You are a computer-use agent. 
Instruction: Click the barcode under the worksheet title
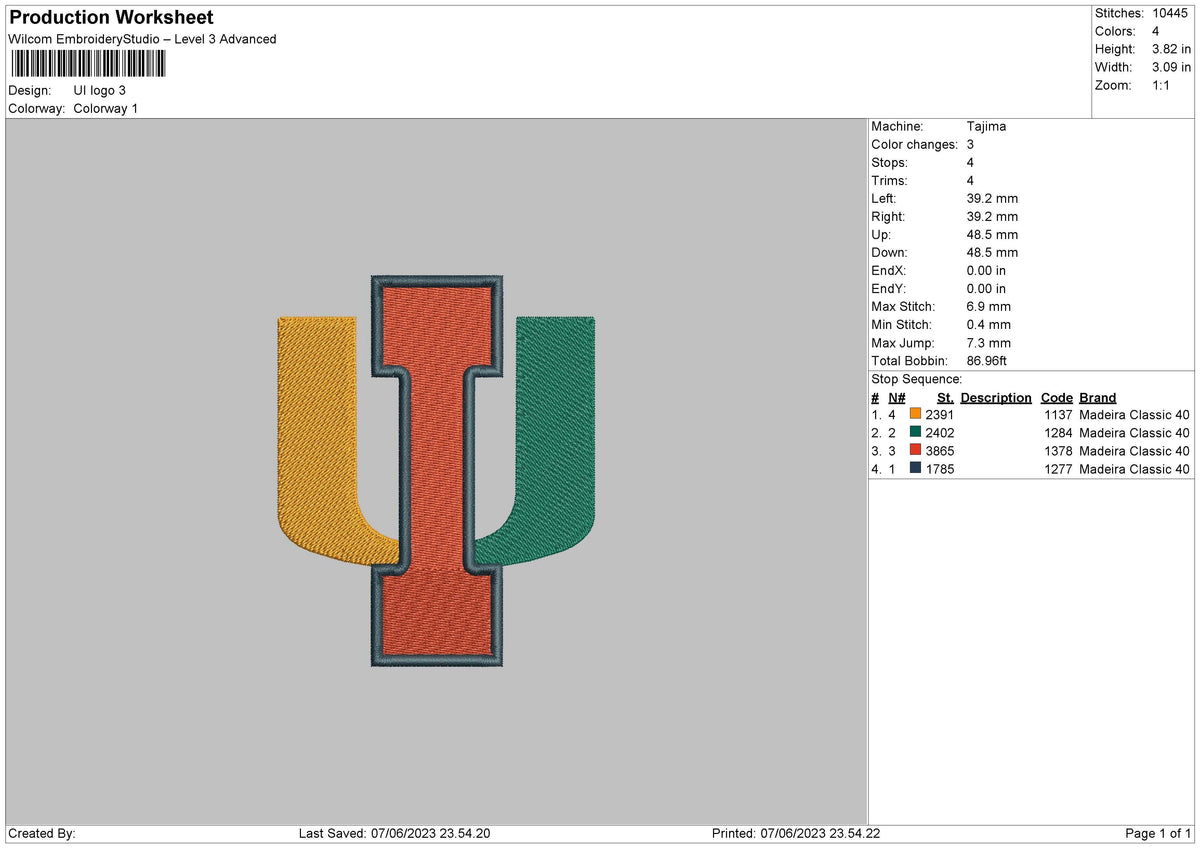pyautogui.click(x=88, y=62)
